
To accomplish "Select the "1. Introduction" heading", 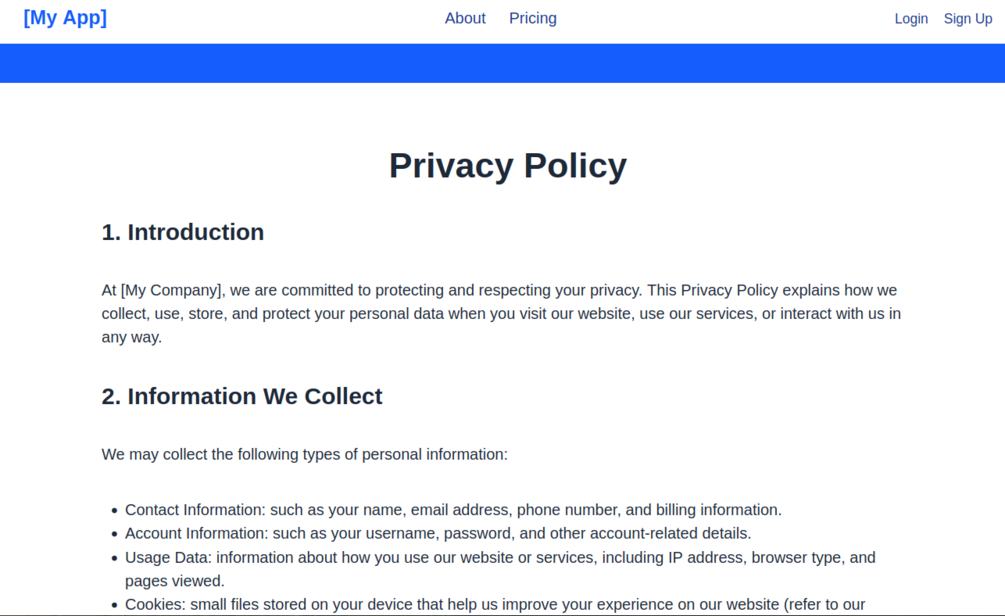I will click(183, 232).
